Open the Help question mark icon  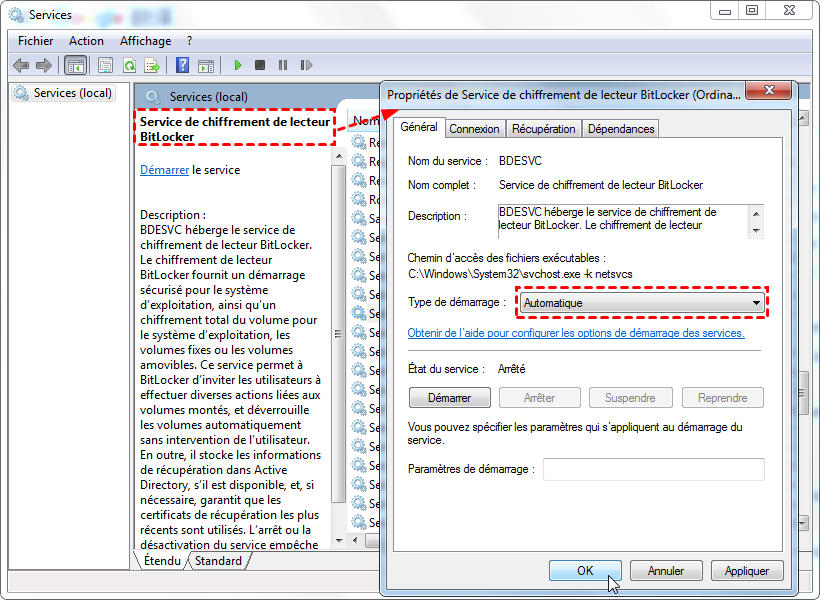183,65
